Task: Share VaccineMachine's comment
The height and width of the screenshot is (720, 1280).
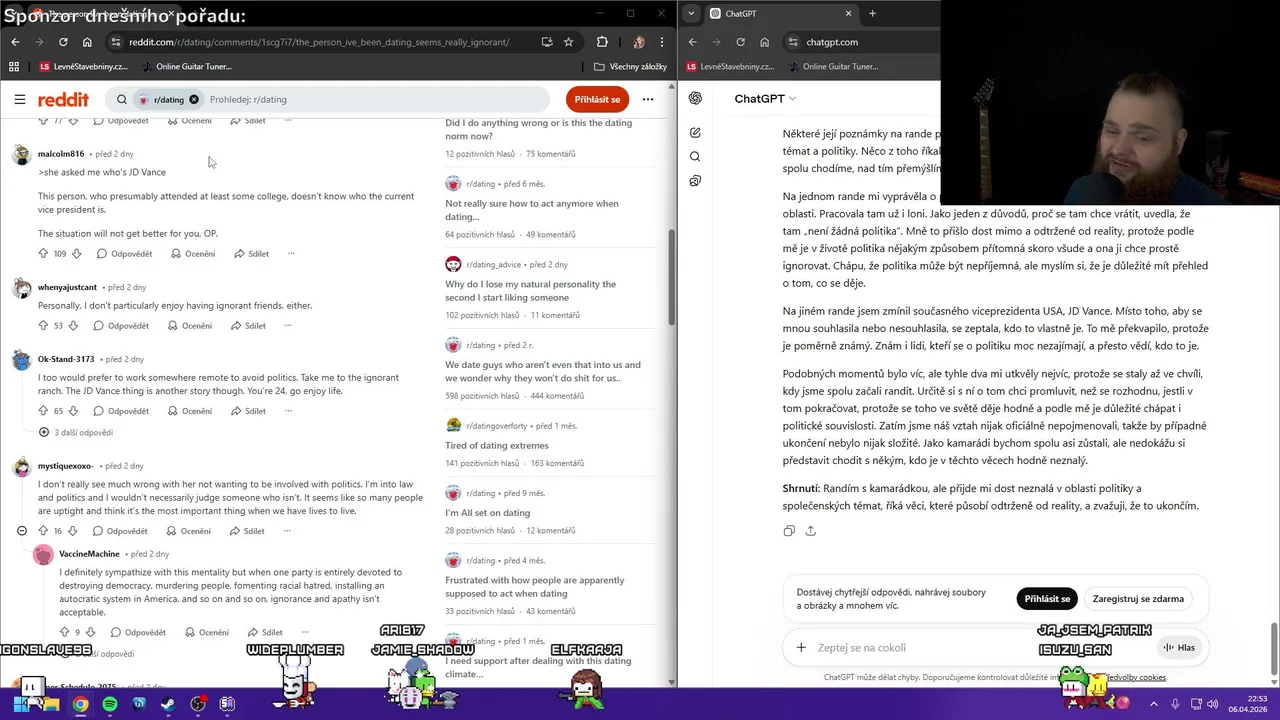Action: pos(265,632)
